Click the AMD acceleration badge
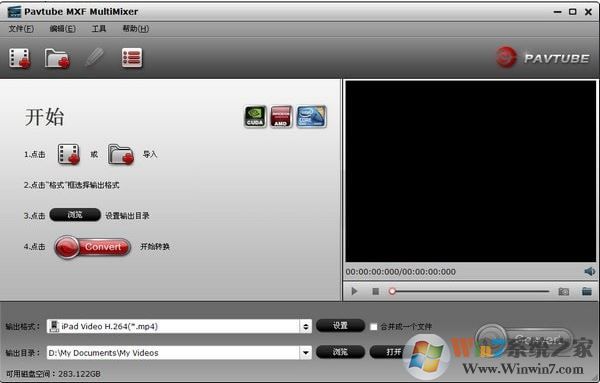This screenshot has height=383, width=600. pos(281,116)
